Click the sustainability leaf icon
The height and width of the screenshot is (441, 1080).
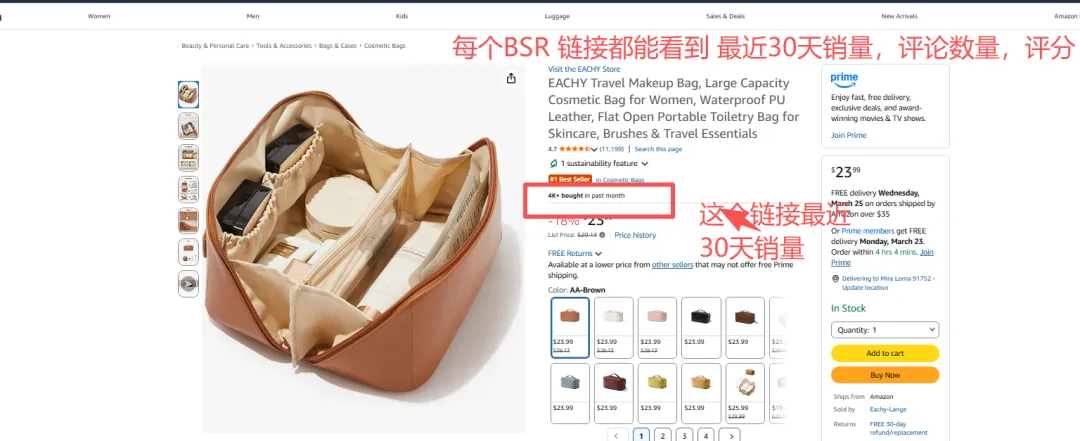pos(553,163)
